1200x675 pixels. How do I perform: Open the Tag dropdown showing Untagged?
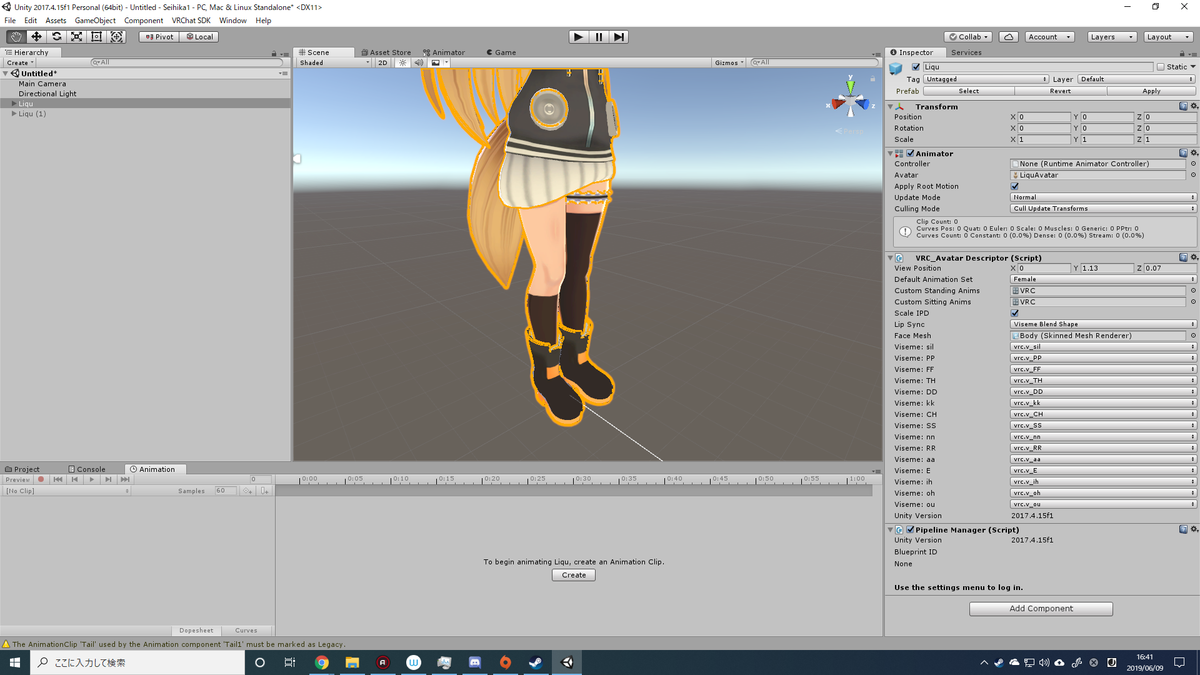click(x=986, y=79)
